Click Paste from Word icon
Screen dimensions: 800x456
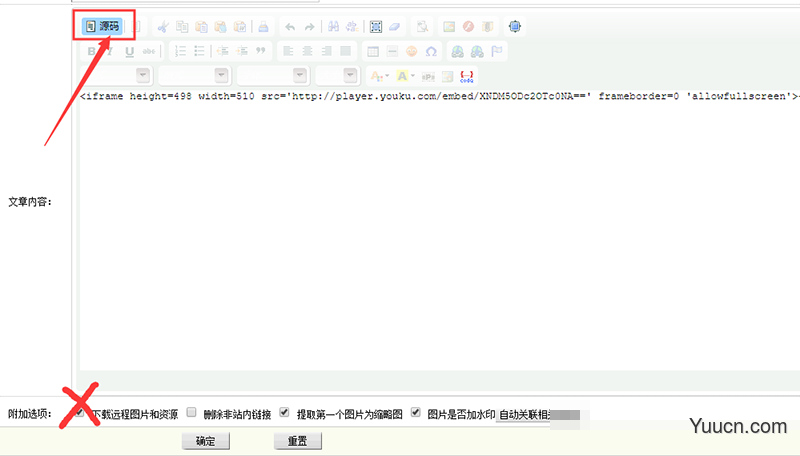(240, 27)
